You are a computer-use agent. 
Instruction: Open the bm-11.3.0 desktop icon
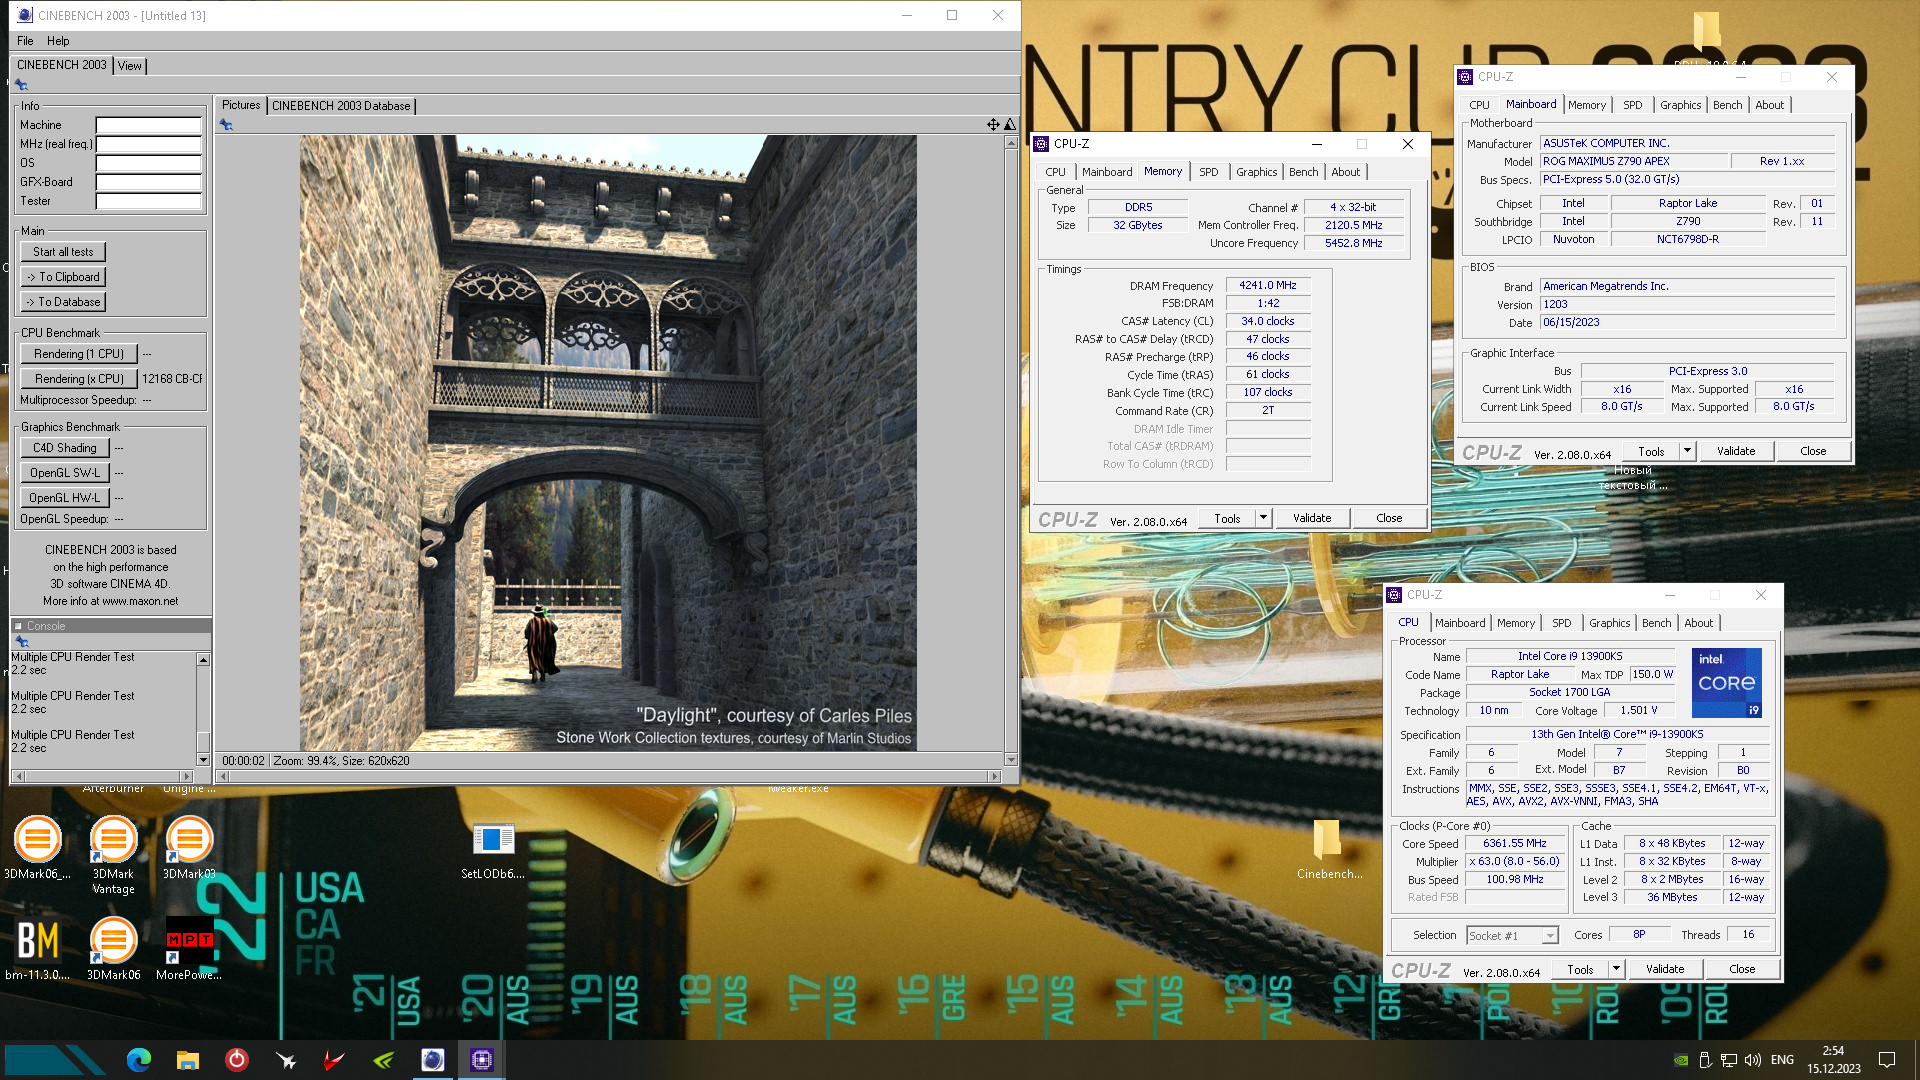pyautogui.click(x=38, y=949)
